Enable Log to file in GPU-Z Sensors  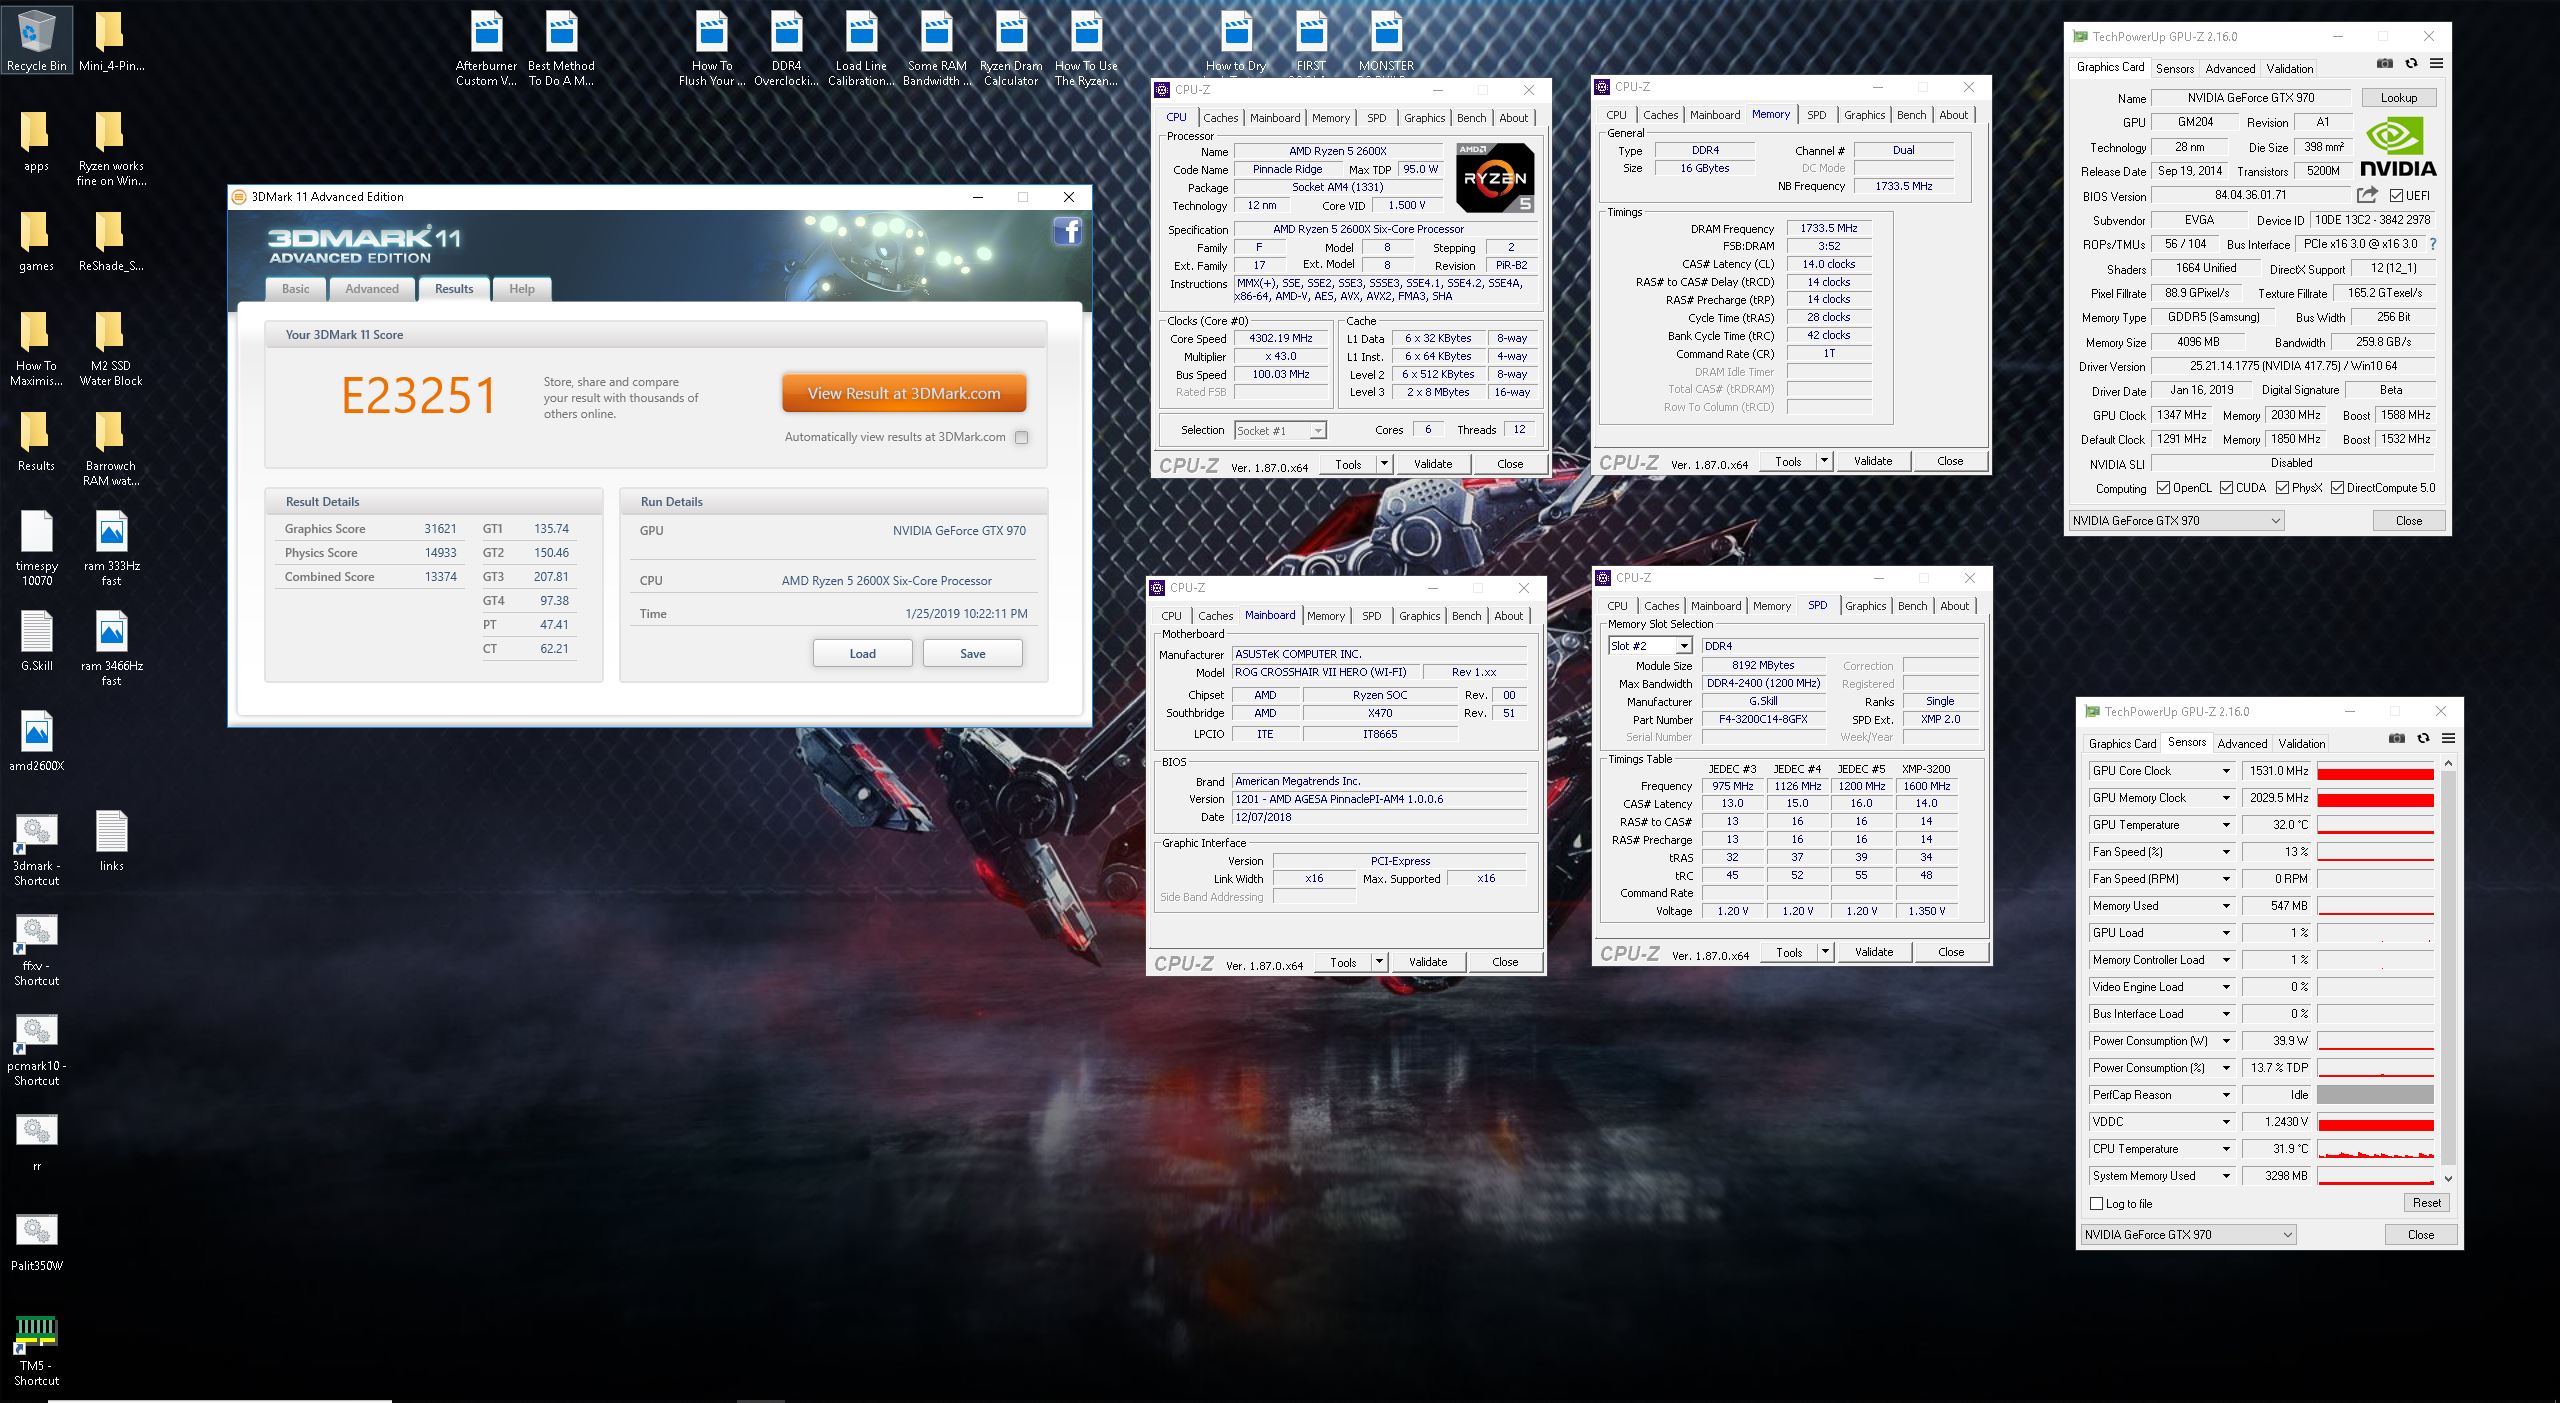(x=2097, y=1203)
